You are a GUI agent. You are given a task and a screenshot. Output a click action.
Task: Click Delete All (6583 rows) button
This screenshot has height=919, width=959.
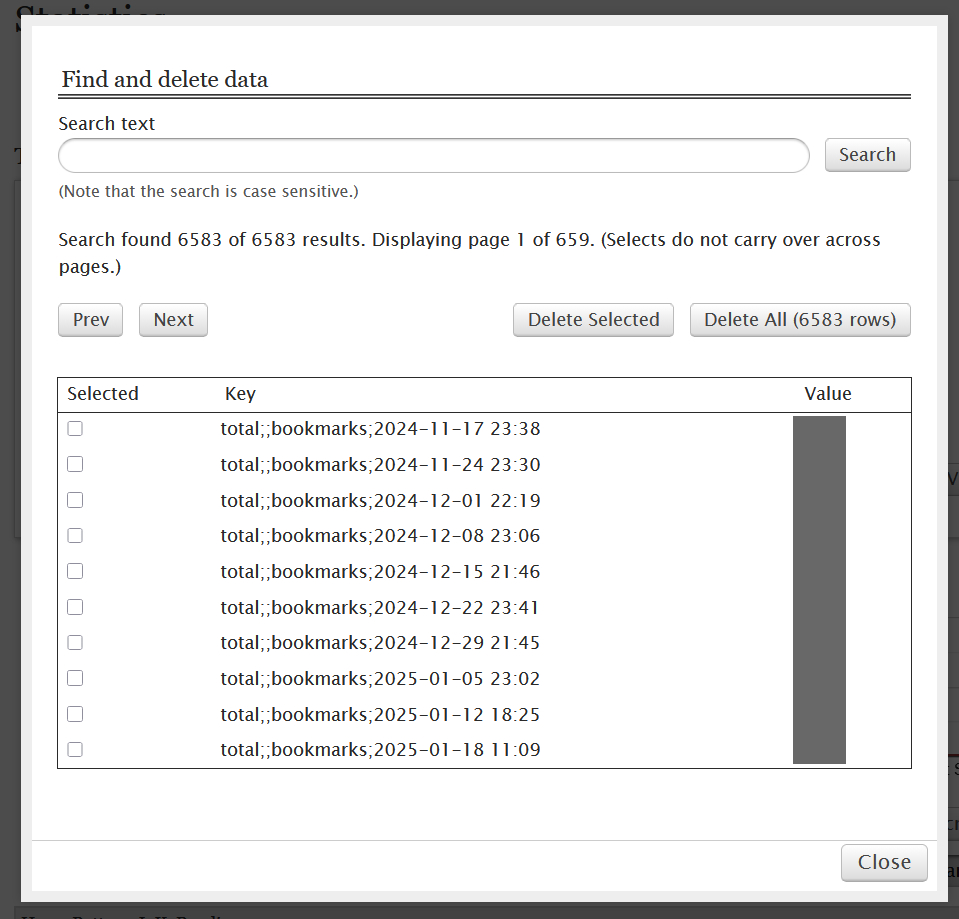click(800, 320)
